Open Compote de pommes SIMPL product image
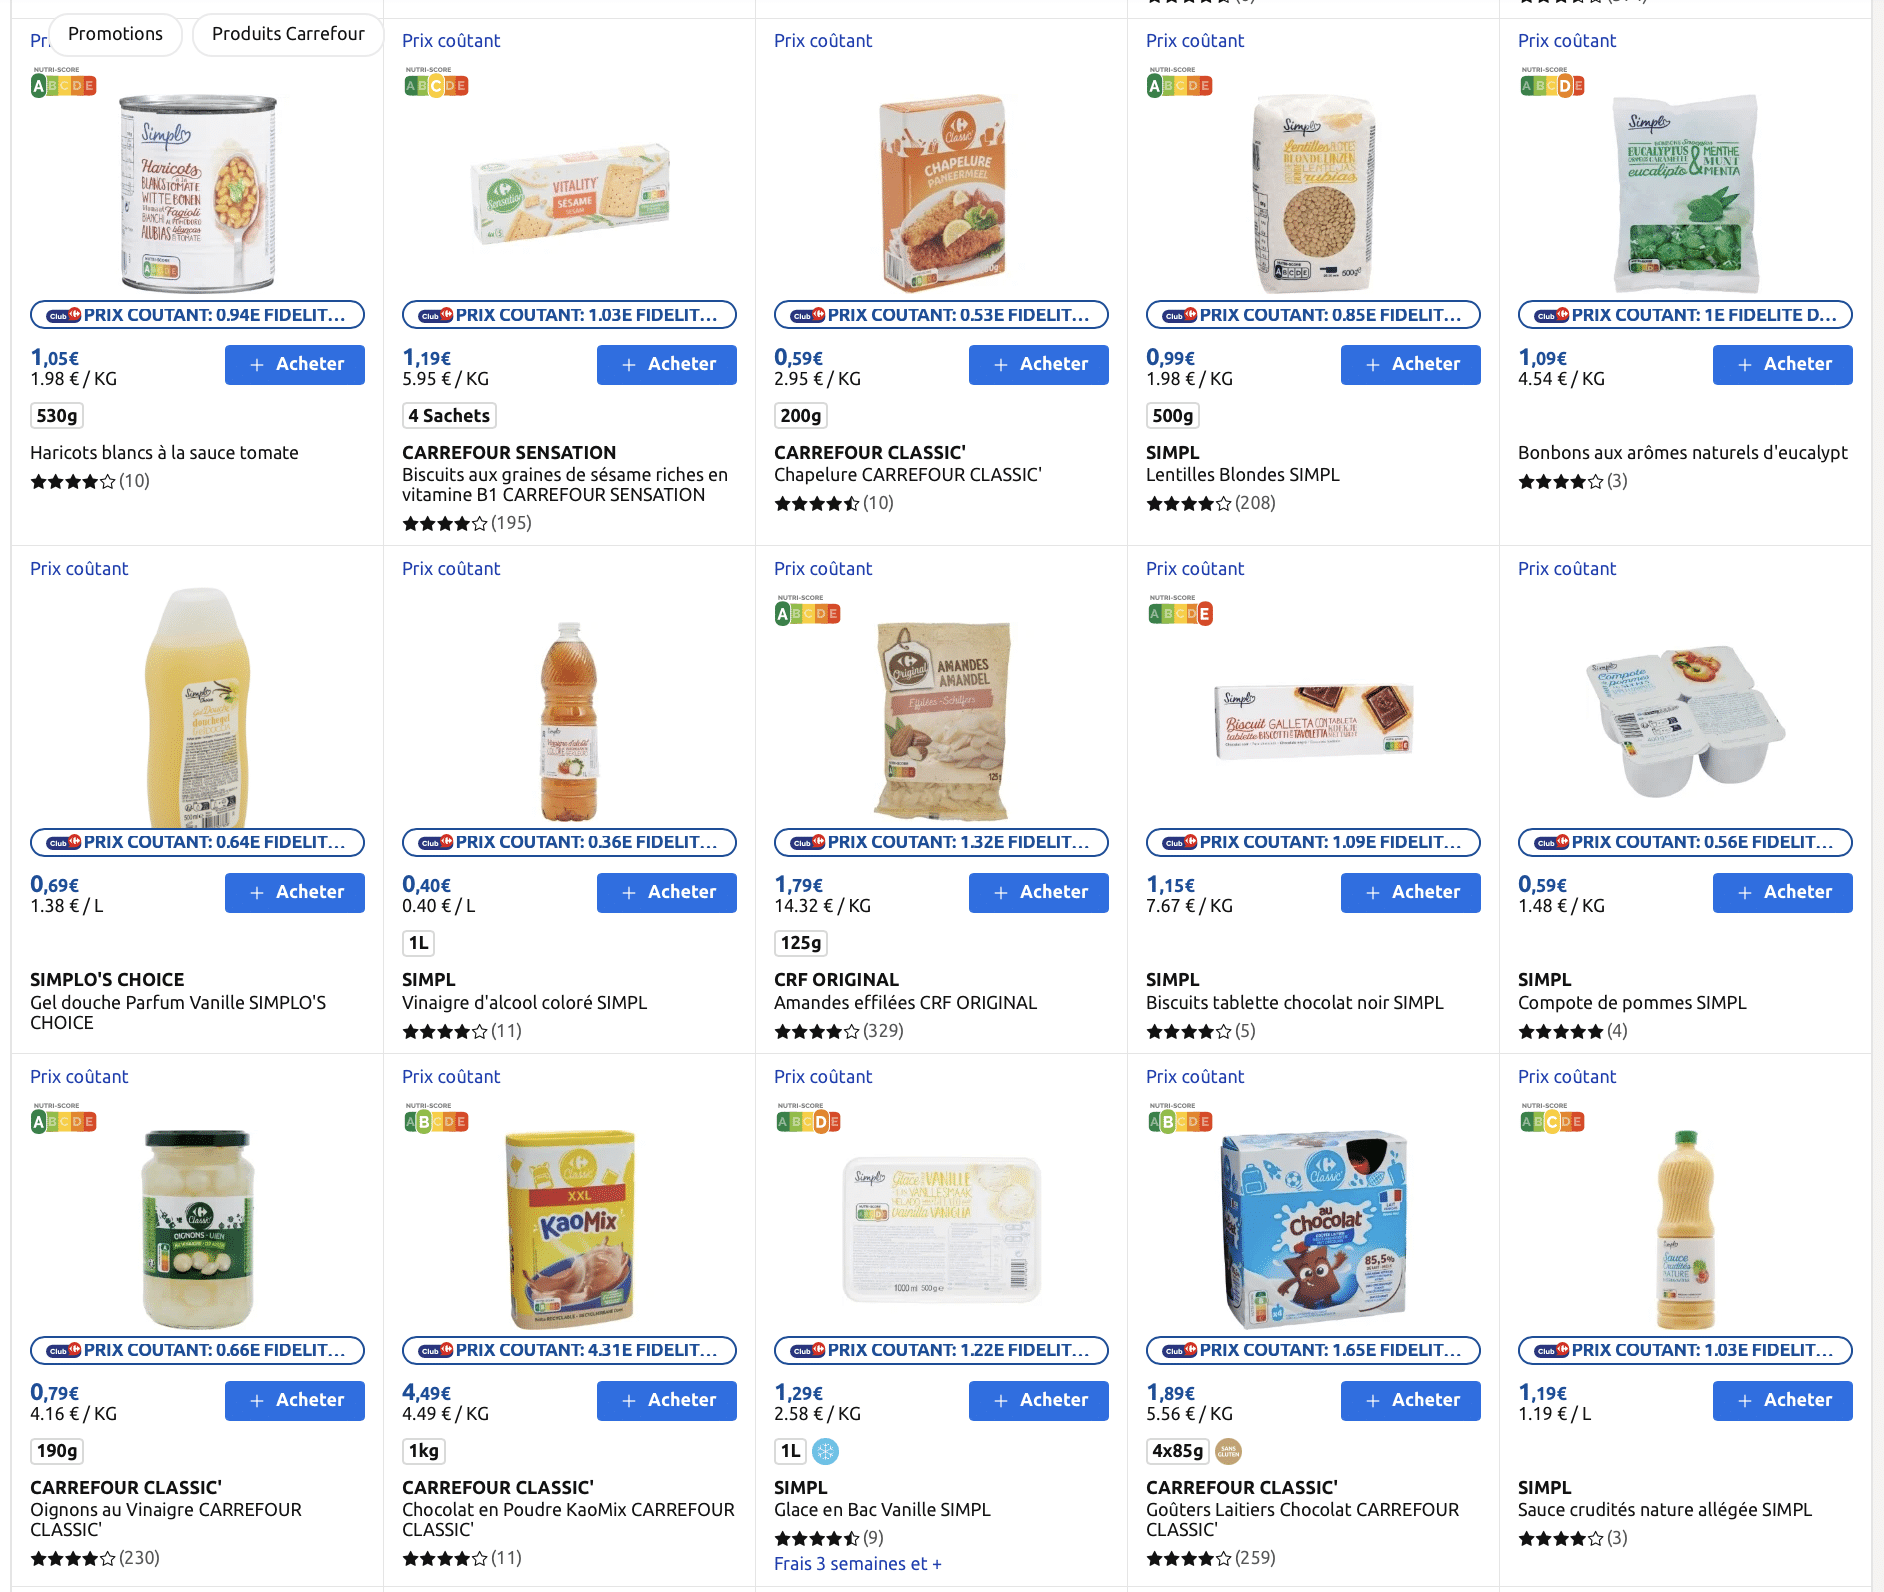Image resolution: width=1884 pixels, height=1592 pixels. click(x=1685, y=720)
